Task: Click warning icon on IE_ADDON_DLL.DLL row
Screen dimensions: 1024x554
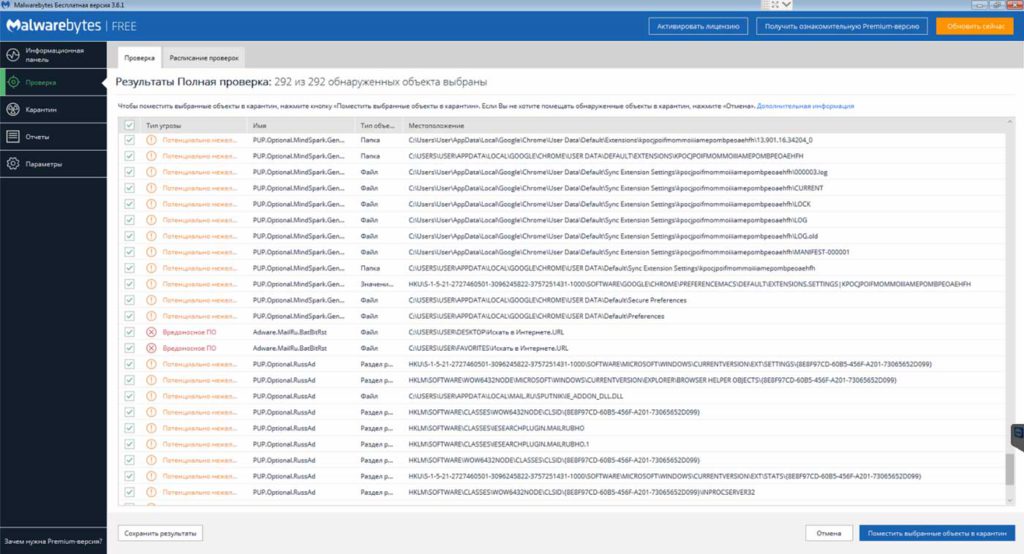Action: 151,396
